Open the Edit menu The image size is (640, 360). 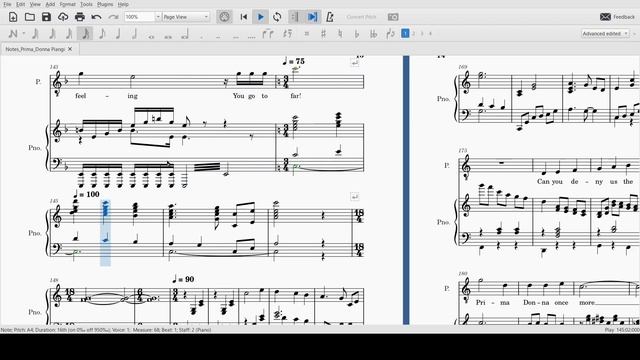click(20, 4)
